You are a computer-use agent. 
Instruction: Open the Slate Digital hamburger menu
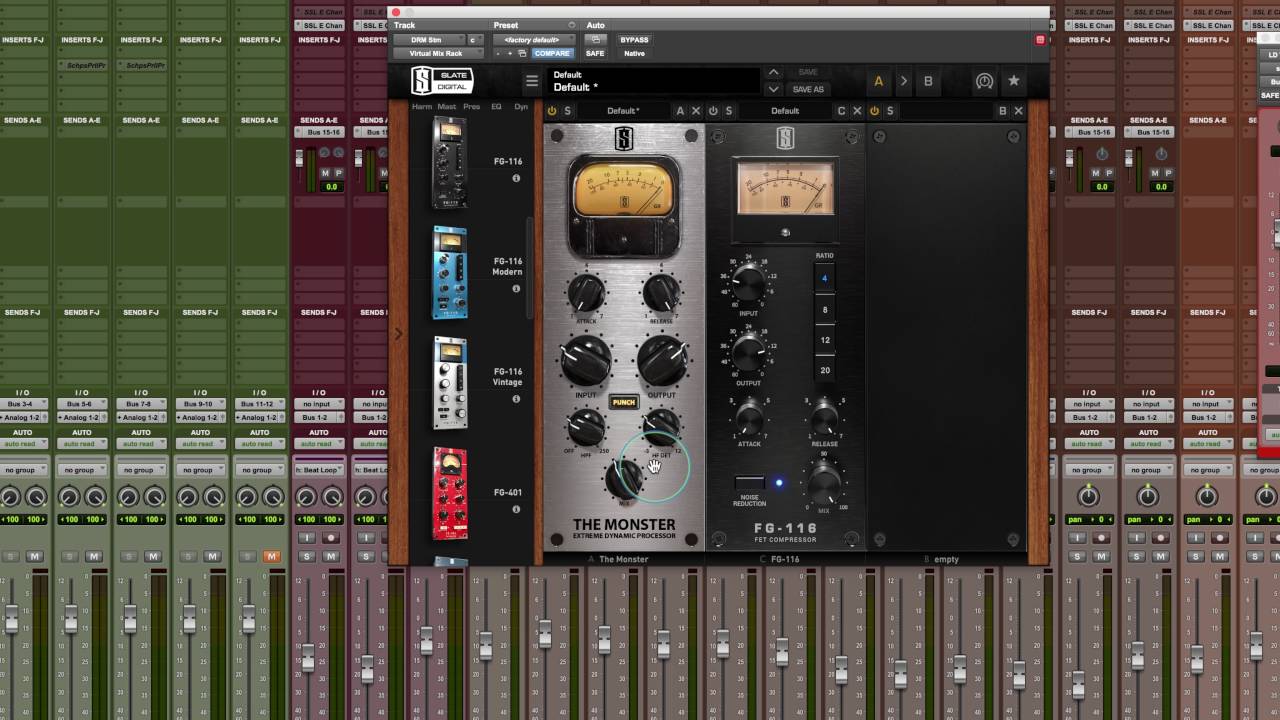coord(532,82)
